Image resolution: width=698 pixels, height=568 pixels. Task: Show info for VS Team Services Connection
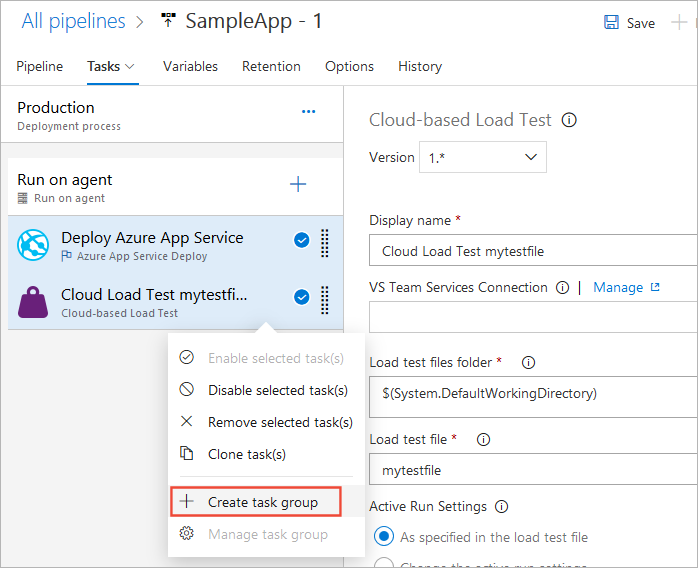pos(562,288)
